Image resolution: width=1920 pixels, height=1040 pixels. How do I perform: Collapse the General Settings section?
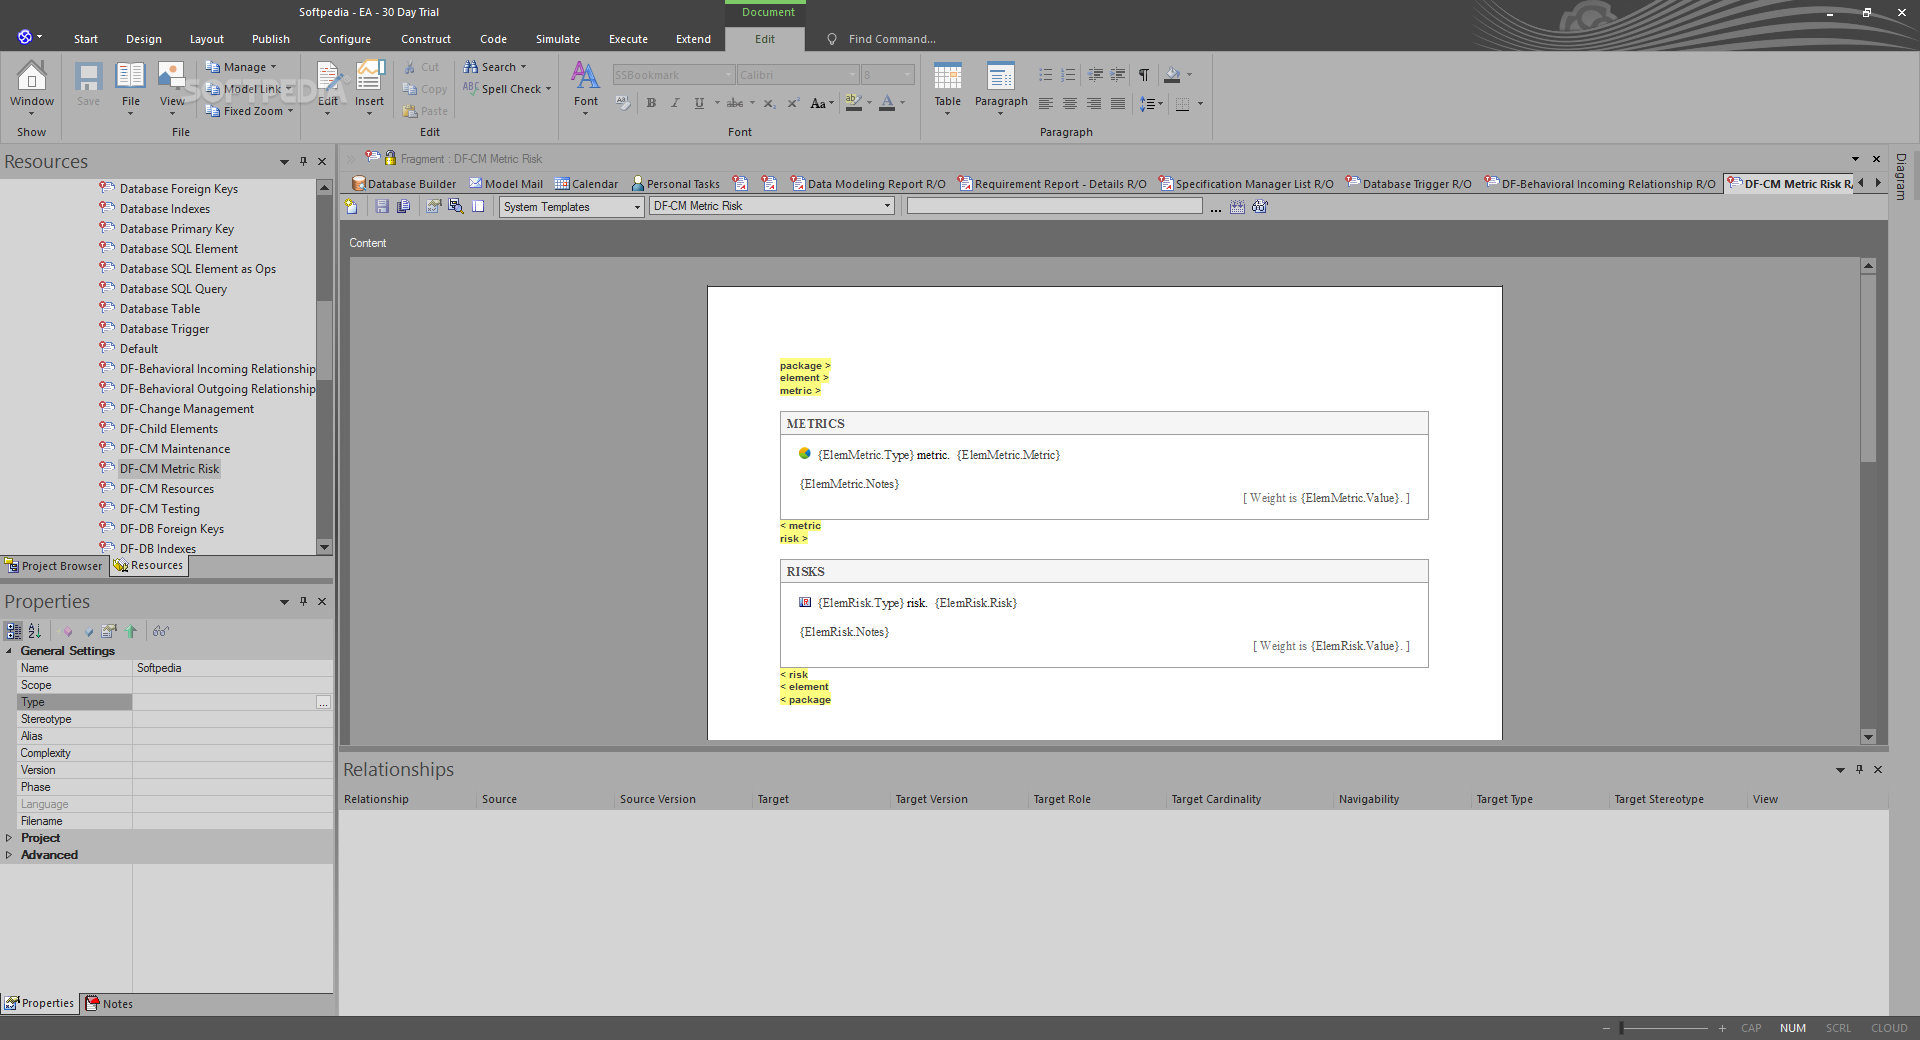[x=10, y=651]
